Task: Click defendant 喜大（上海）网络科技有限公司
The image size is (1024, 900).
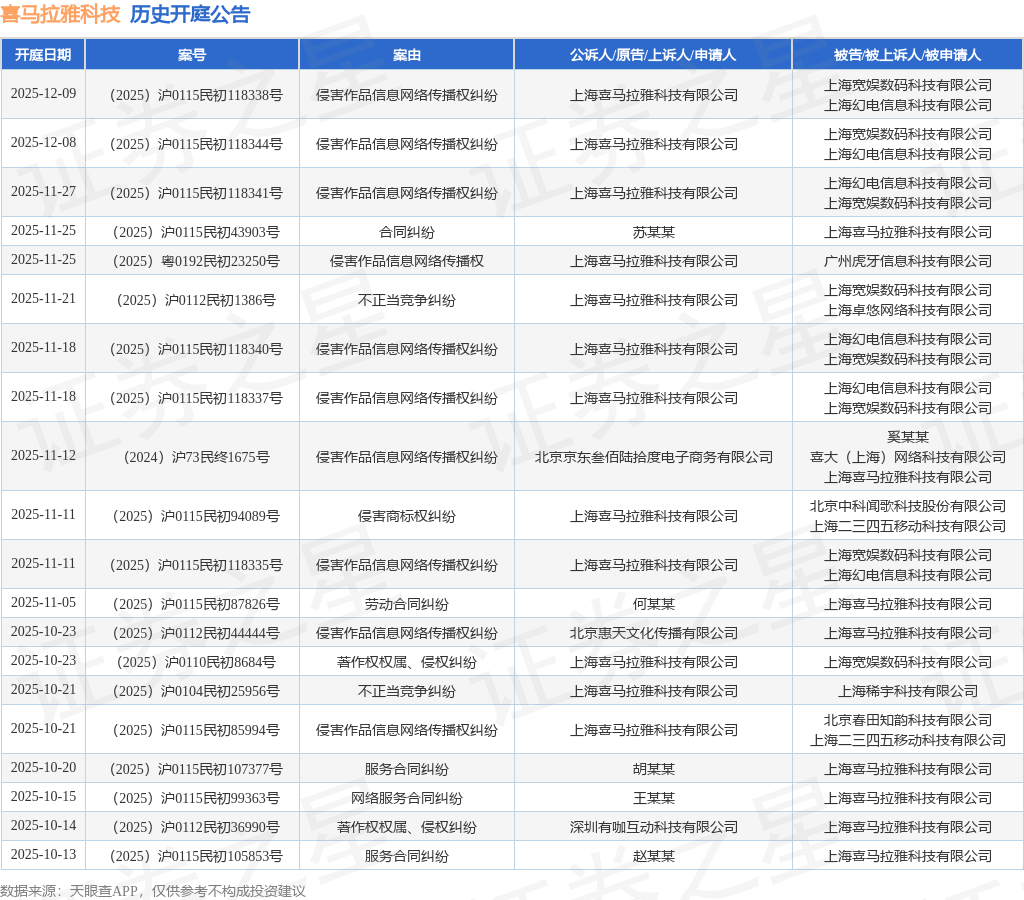Action: [x=908, y=457]
